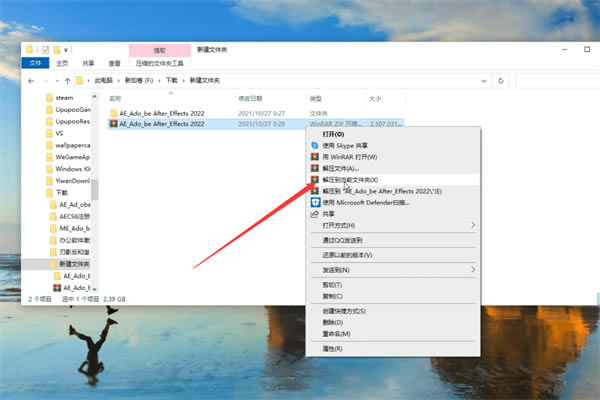Viewport: 600px width, 400px height.
Task: Choose 还原以前的版本(V)
Action: 393,255
